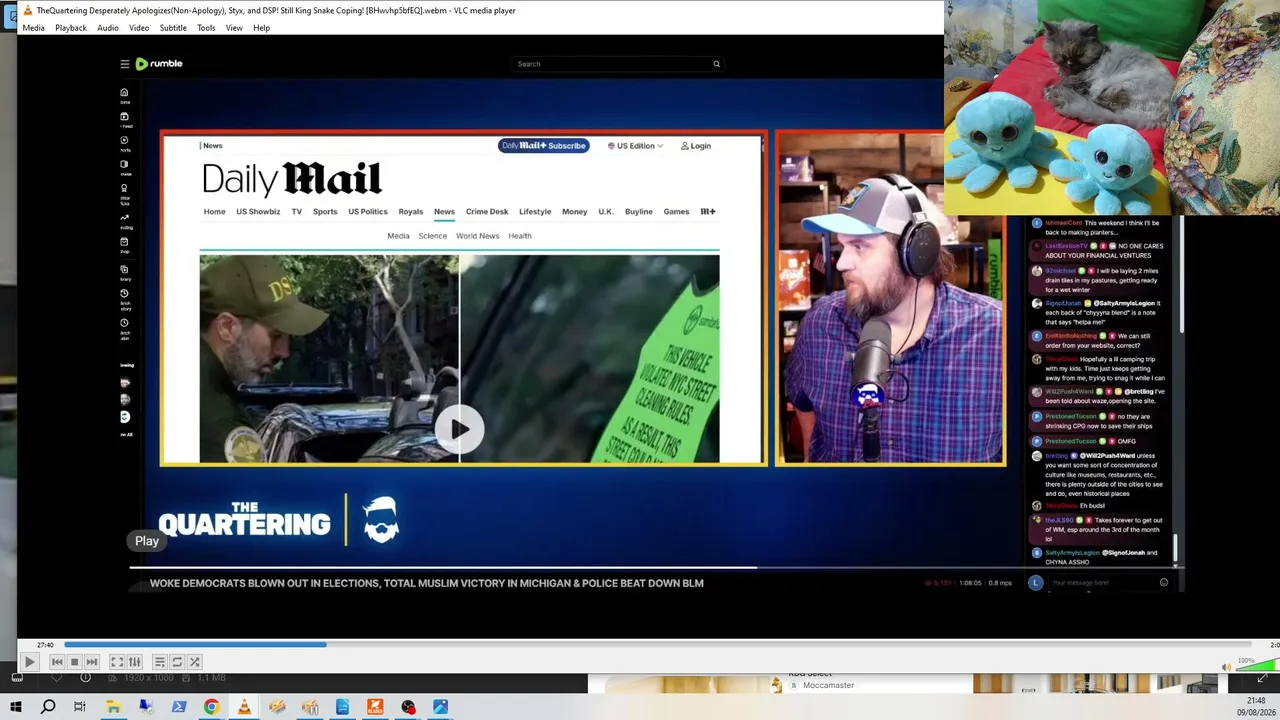1280x720 pixels.
Task: Open the US Showbiz tab on Daily Mail
Action: (x=258, y=212)
